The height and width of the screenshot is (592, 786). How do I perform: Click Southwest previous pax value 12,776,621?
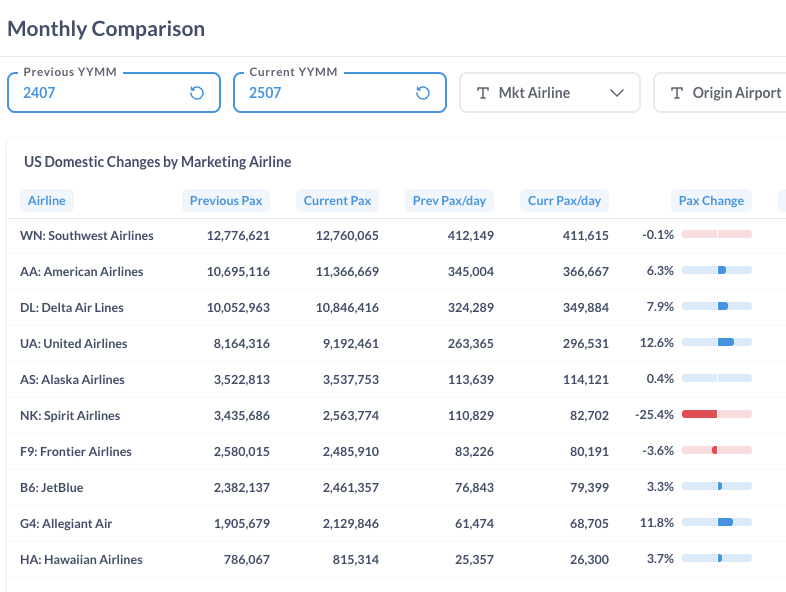click(238, 236)
